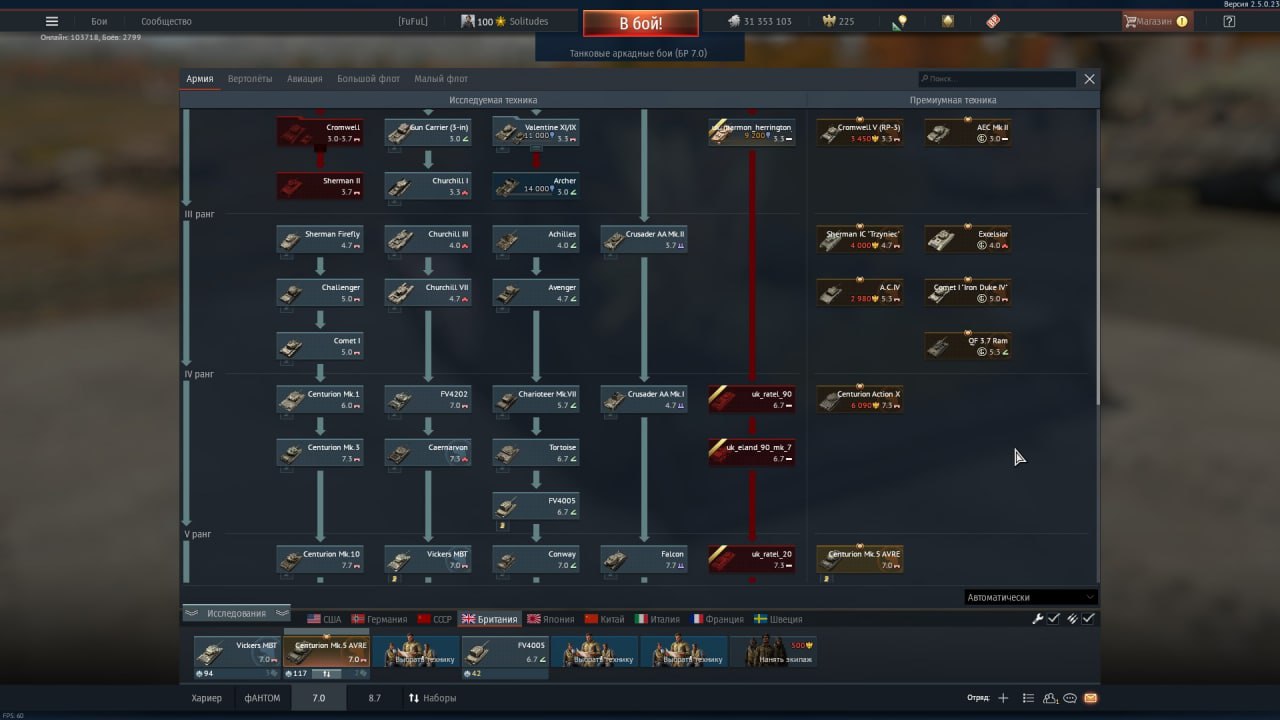Click the В бой! battle button
The width and height of the screenshot is (1280, 720).
pos(641,23)
